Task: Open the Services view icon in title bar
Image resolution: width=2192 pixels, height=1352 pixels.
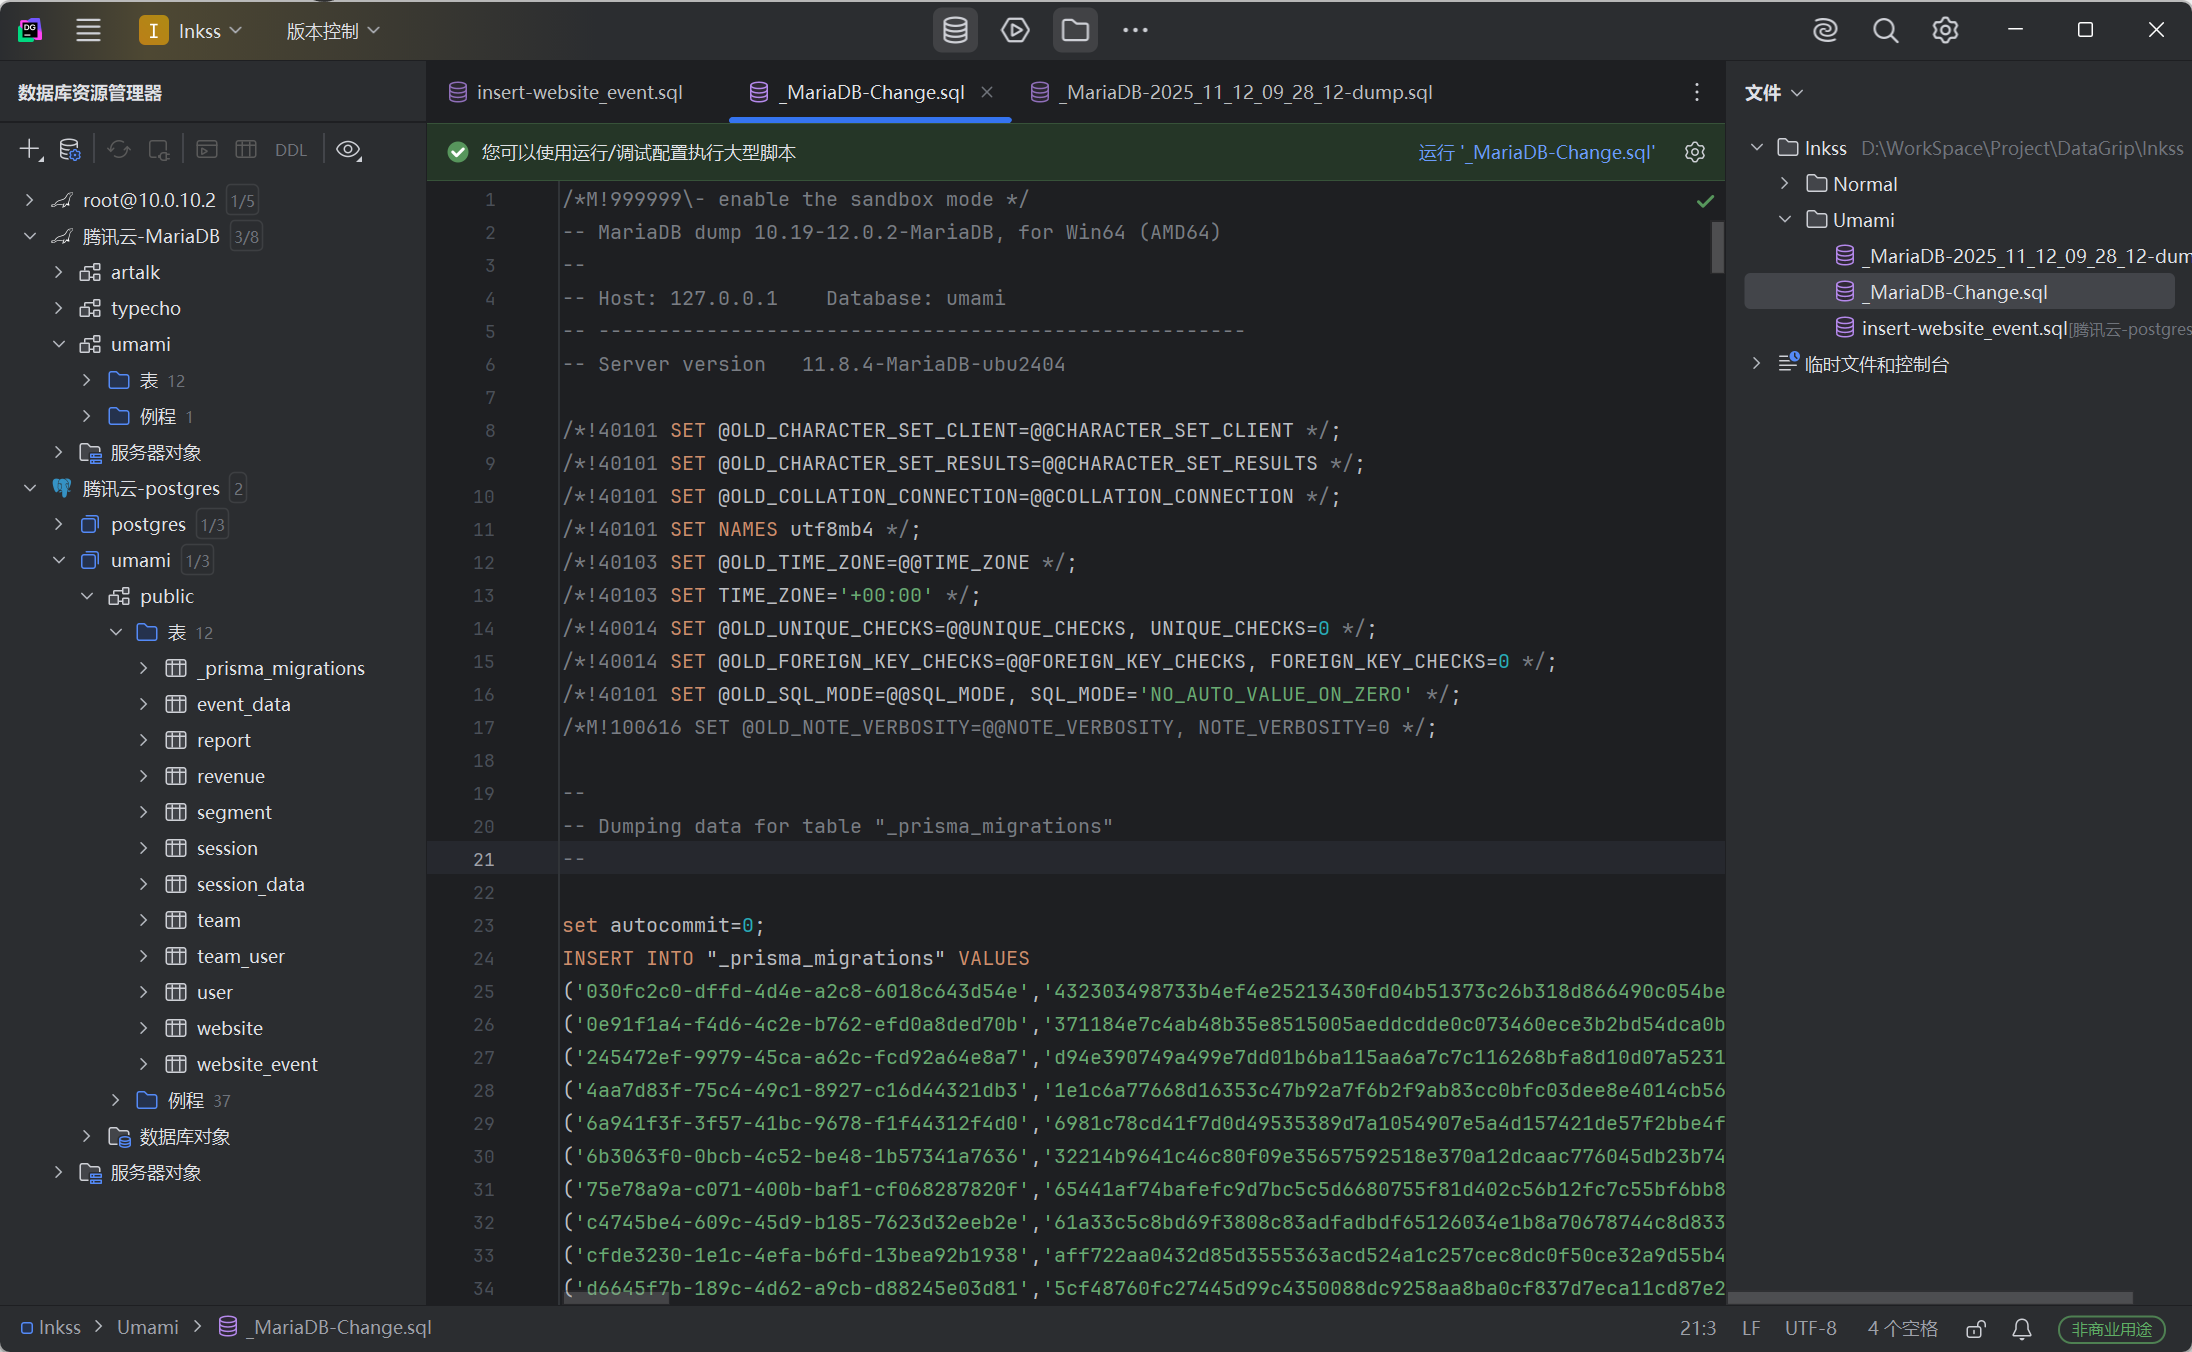Action: (1015, 30)
